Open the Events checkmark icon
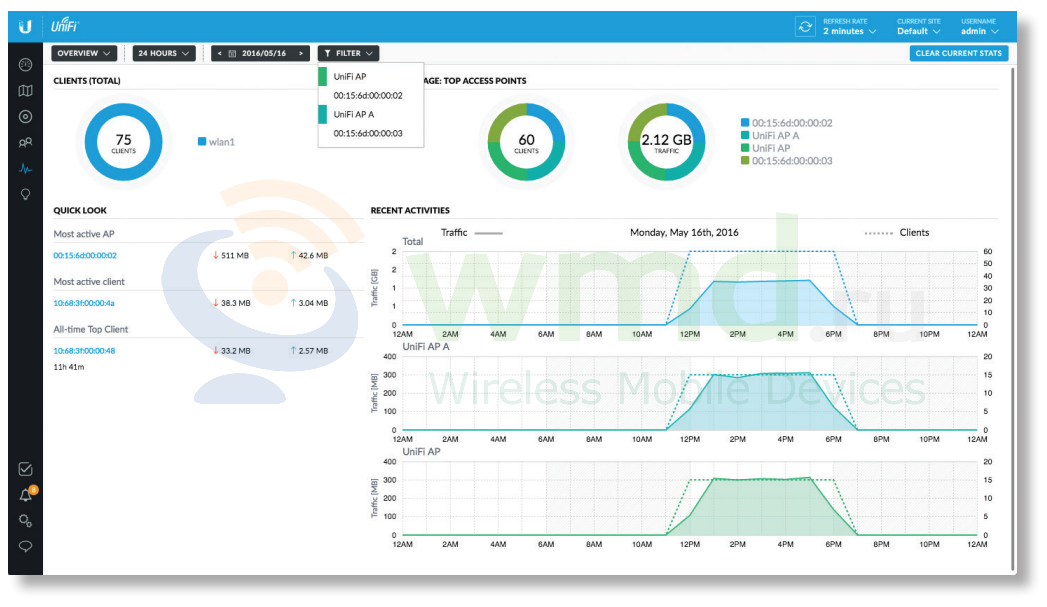Viewport: 1047px width, 607px height. [x=25, y=469]
